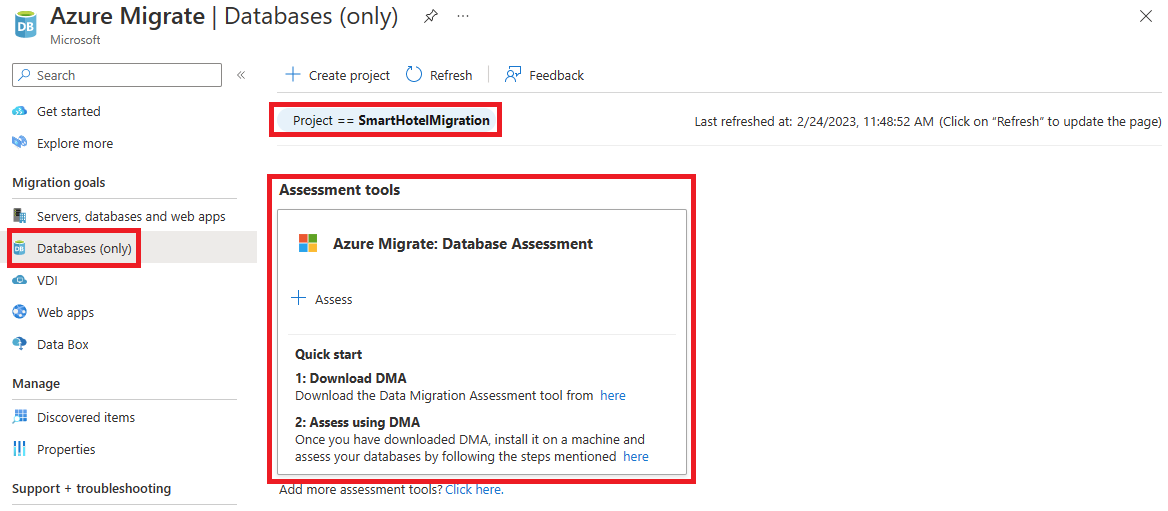Collapse the sidebar with the double chevron
This screenshot has width=1168, height=511.
click(241, 75)
